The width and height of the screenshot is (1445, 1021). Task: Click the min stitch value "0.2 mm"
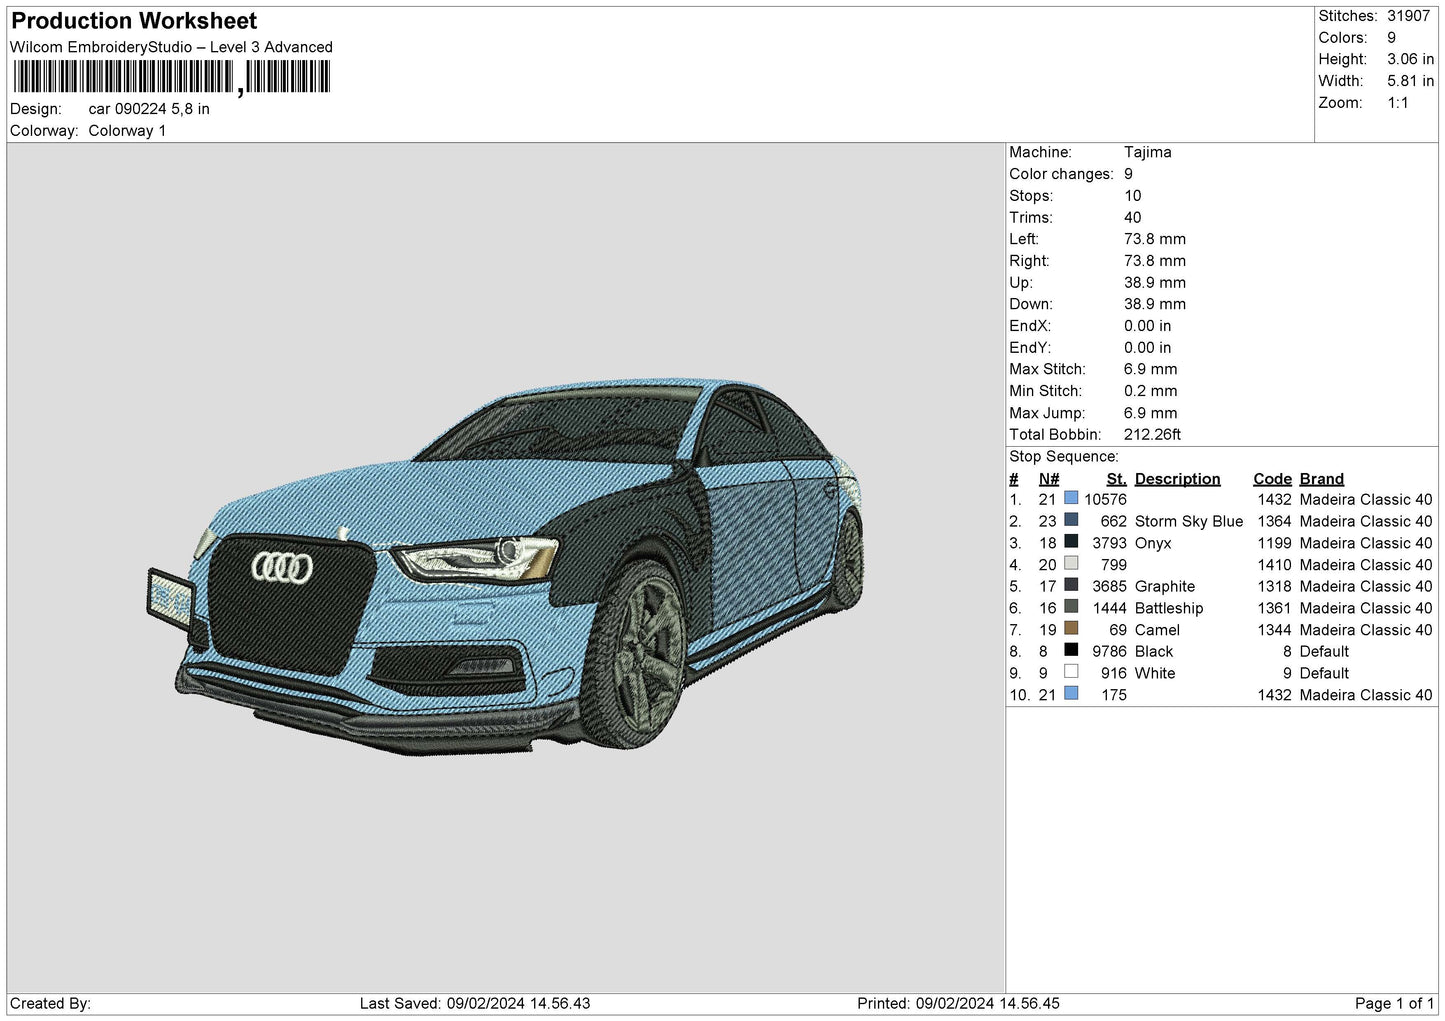[x=1150, y=391]
